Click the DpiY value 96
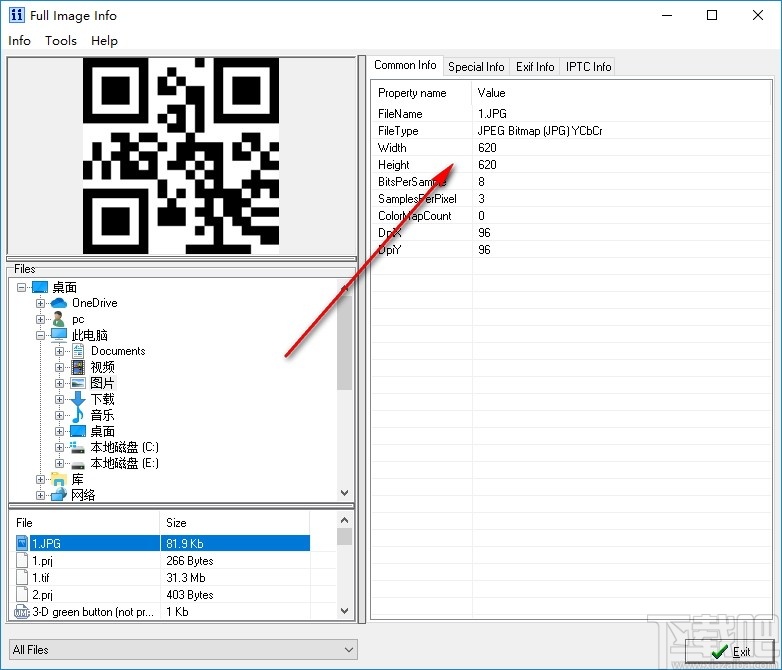 click(x=484, y=249)
